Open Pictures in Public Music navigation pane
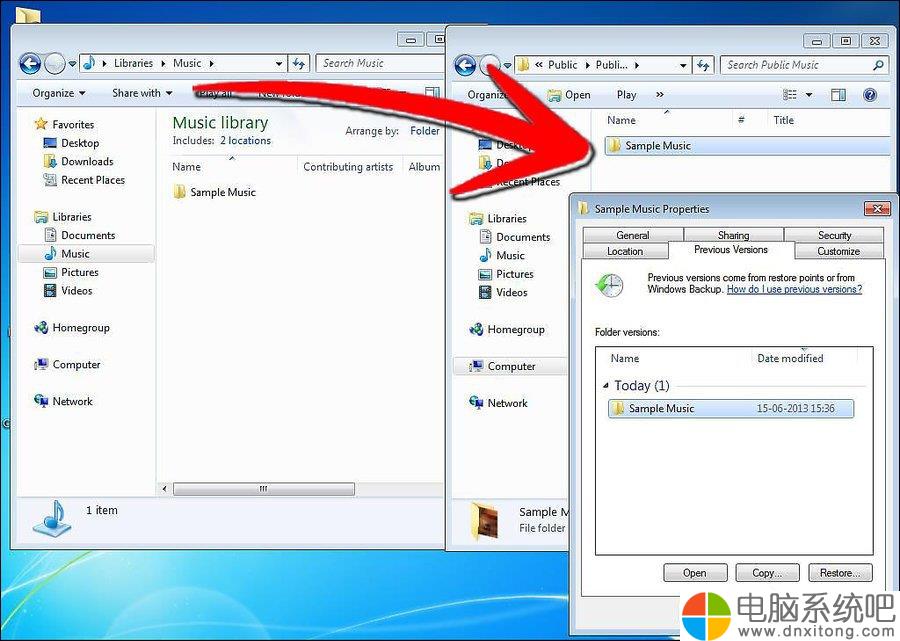 pyautogui.click(x=506, y=274)
